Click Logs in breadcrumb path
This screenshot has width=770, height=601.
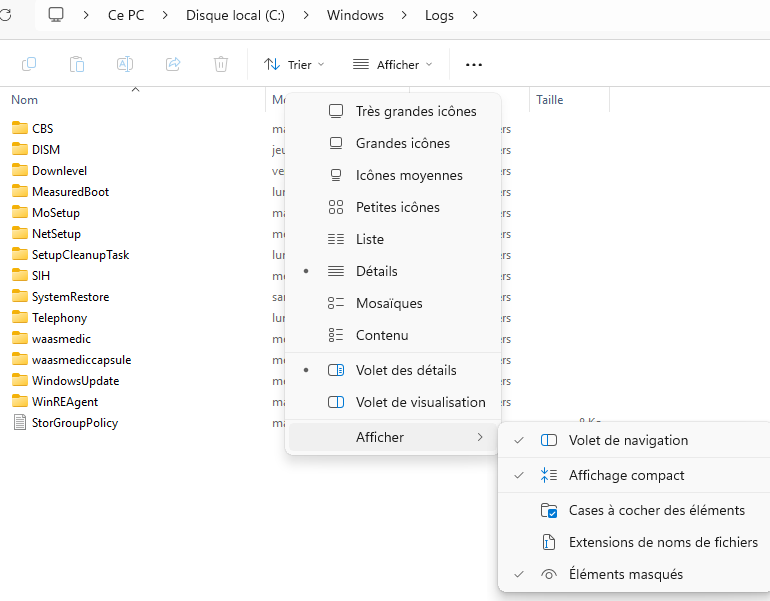coord(439,15)
